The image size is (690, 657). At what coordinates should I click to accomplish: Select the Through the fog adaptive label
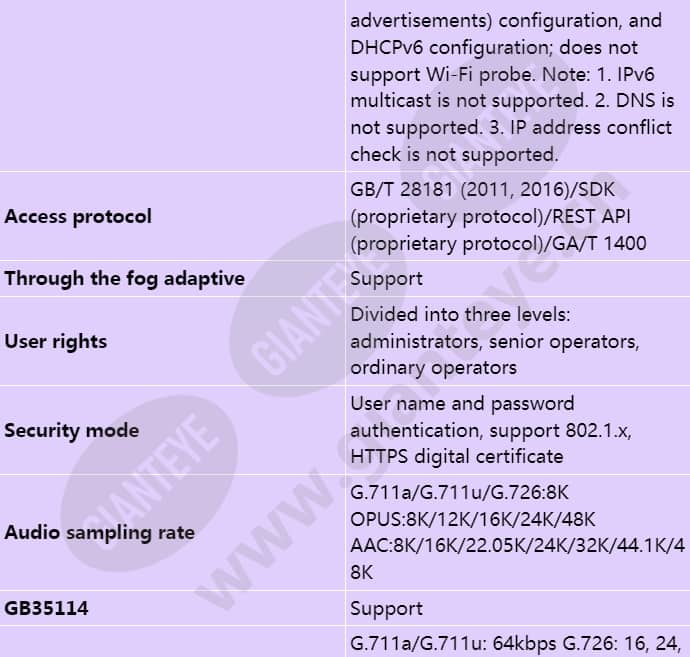[125, 279]
